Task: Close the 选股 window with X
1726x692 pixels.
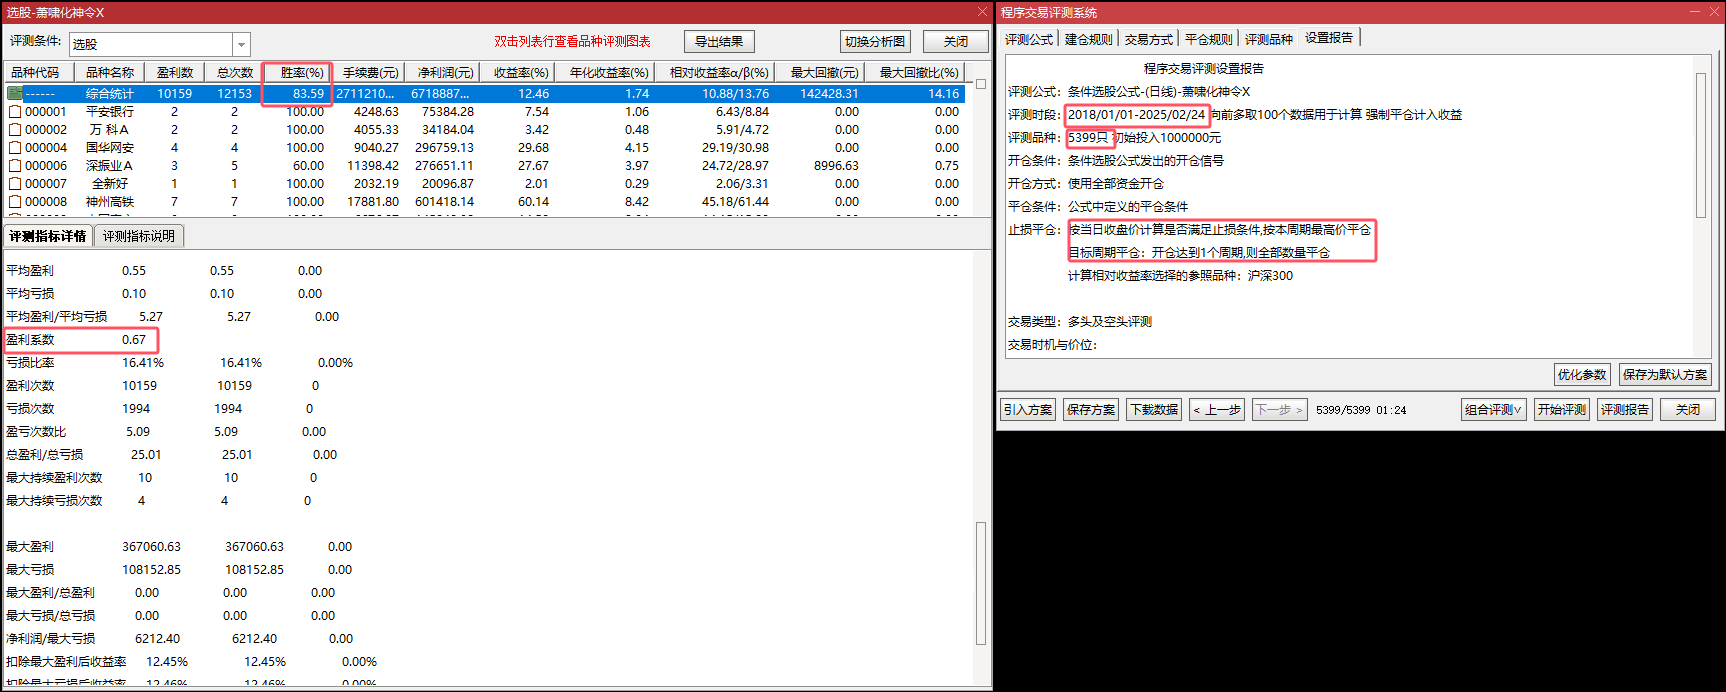Action: tap(982, 12)
